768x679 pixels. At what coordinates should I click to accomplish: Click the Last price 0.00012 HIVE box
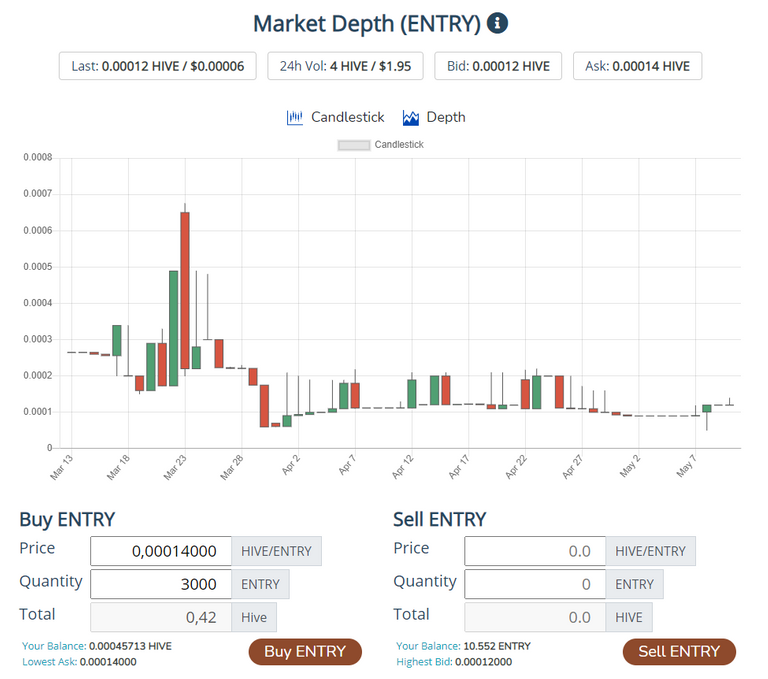[x=158, y=66]
